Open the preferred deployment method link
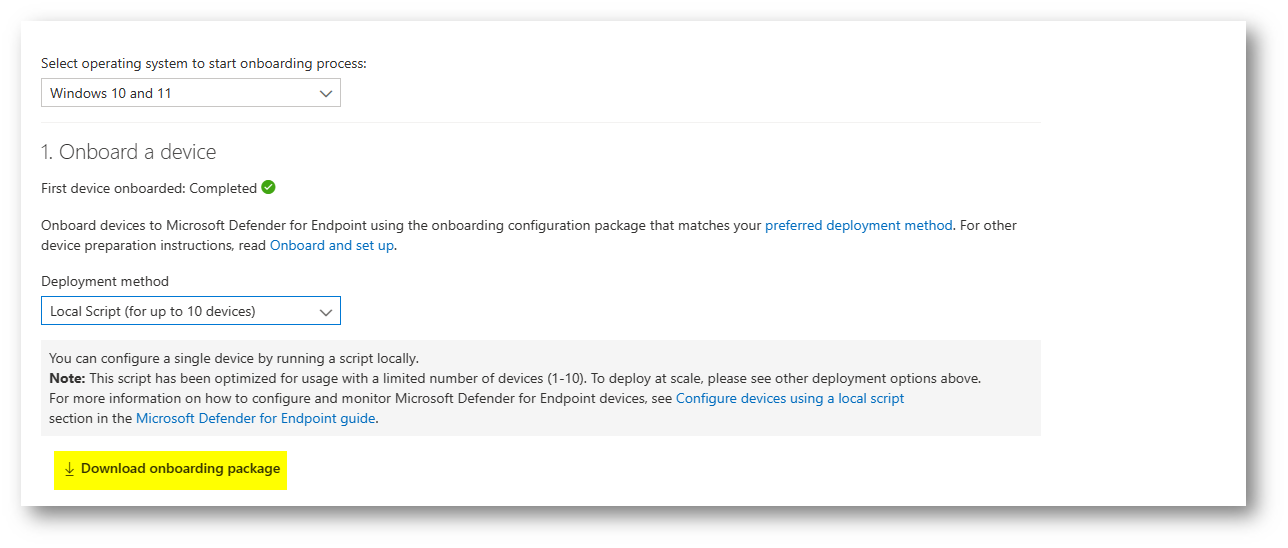Image resolution: width=1288 pixels, height=548 pixels. point(859,226)
